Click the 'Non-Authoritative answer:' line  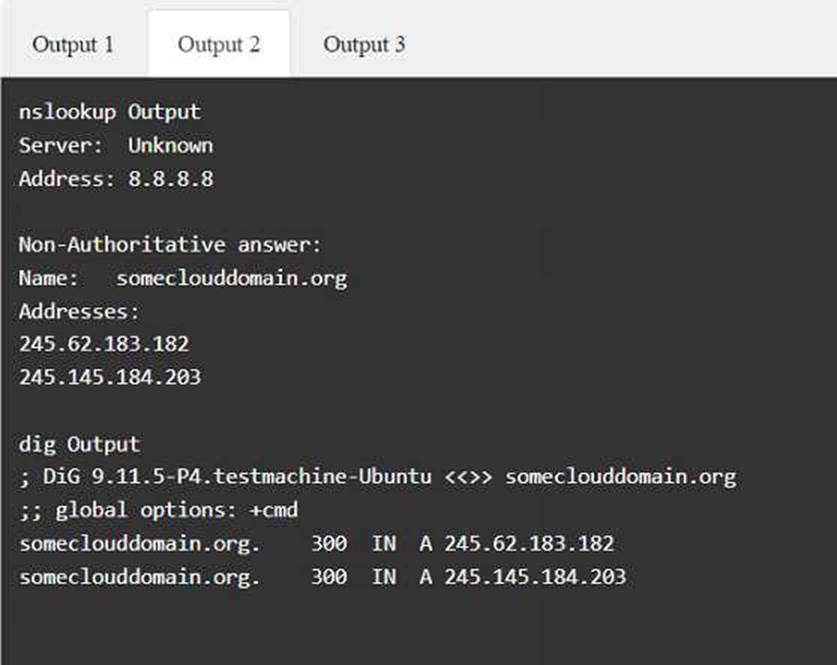pyautogui.click(x=170, y=245)
